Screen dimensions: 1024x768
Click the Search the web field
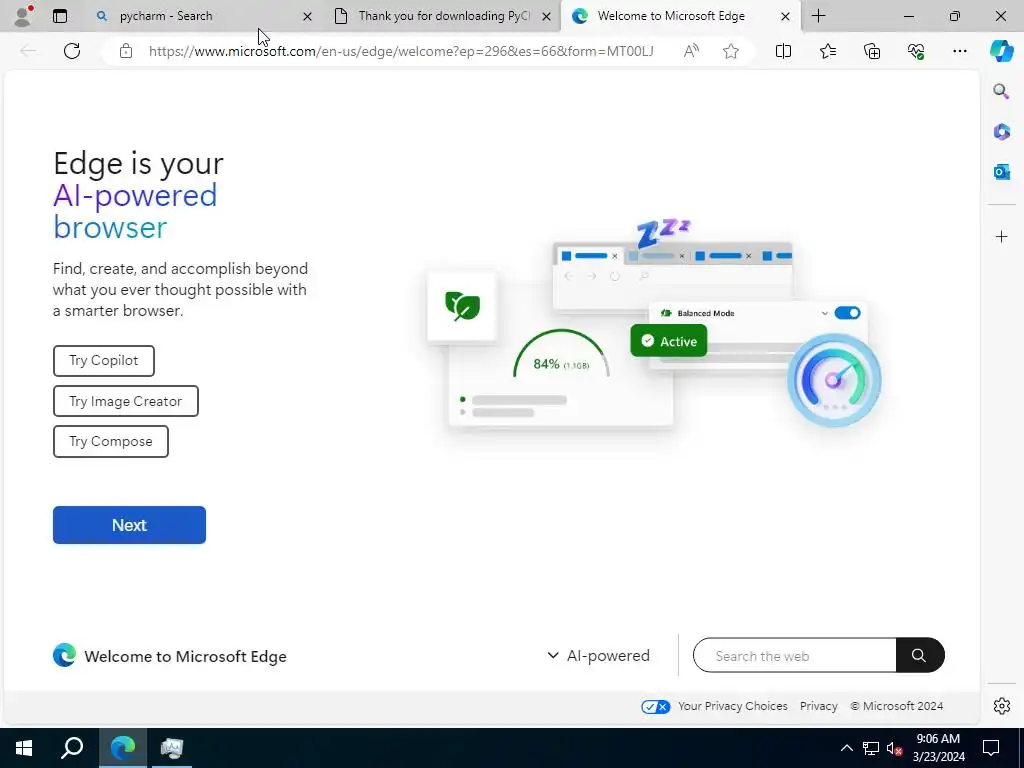click(794, 655)
